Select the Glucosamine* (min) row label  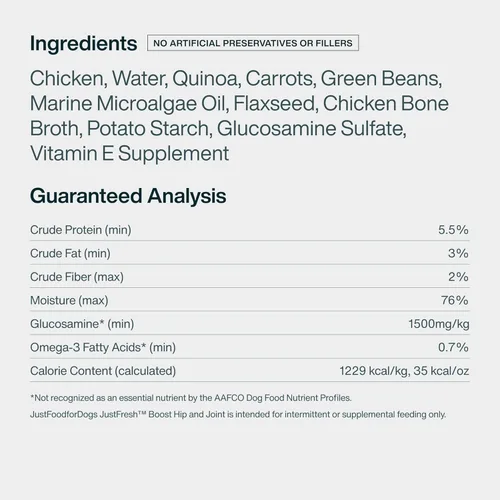point(82,324)
